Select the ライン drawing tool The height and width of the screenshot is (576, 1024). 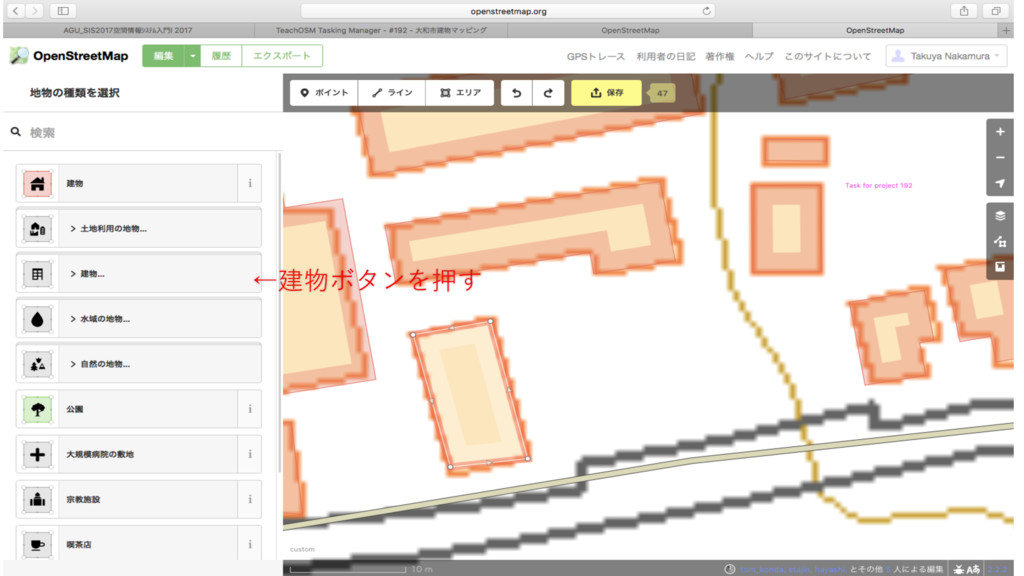click(x=392, y=93)
